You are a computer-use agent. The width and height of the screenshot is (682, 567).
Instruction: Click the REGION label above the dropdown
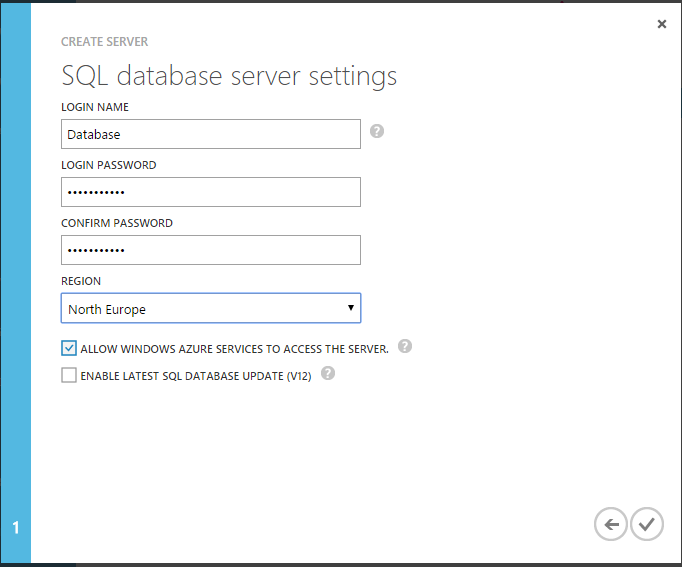[81, 281]
